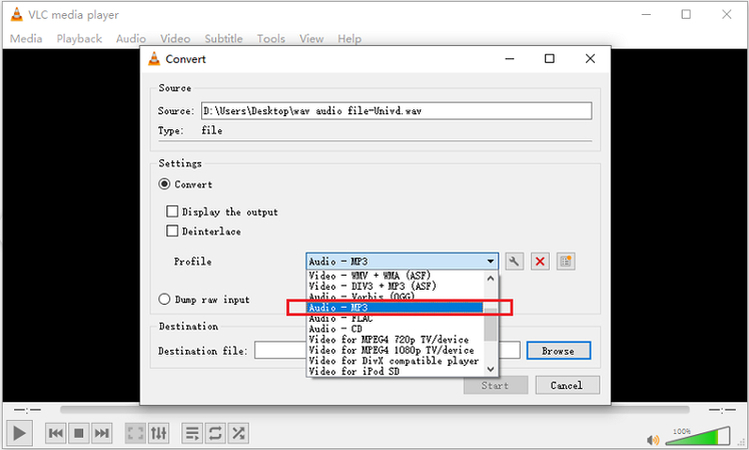The width and height of the screenshot is (749, 450).
Task: Open the Tools menu
Action: point(271,39)
